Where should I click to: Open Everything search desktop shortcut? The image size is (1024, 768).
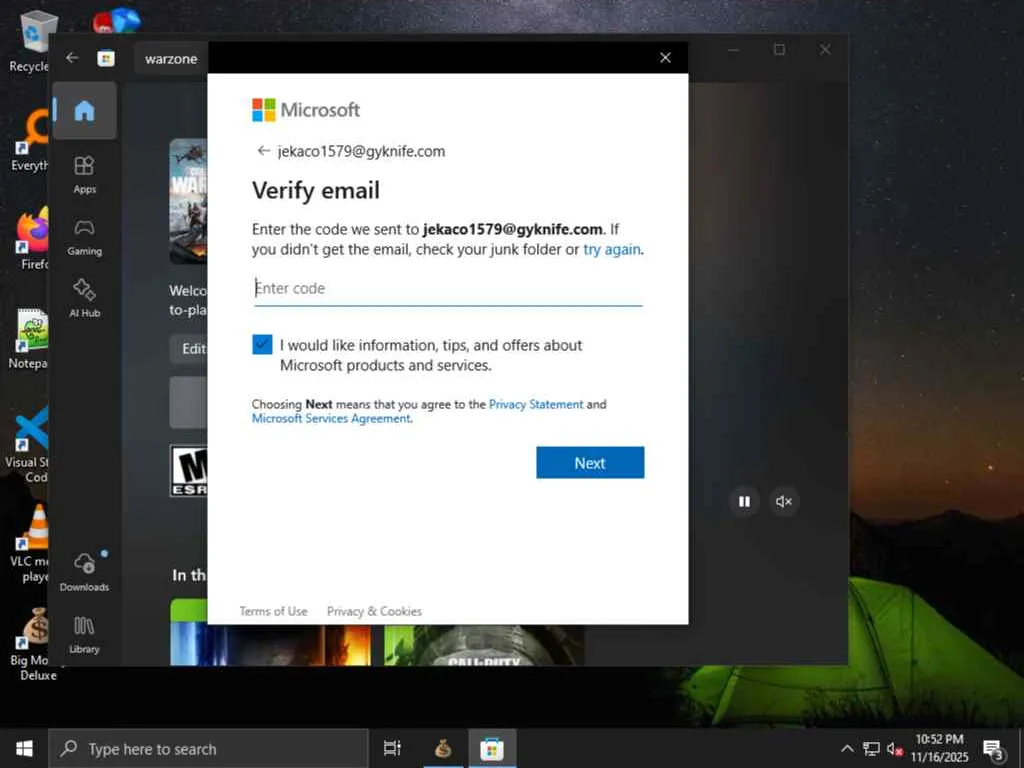[x=30, y=140]
